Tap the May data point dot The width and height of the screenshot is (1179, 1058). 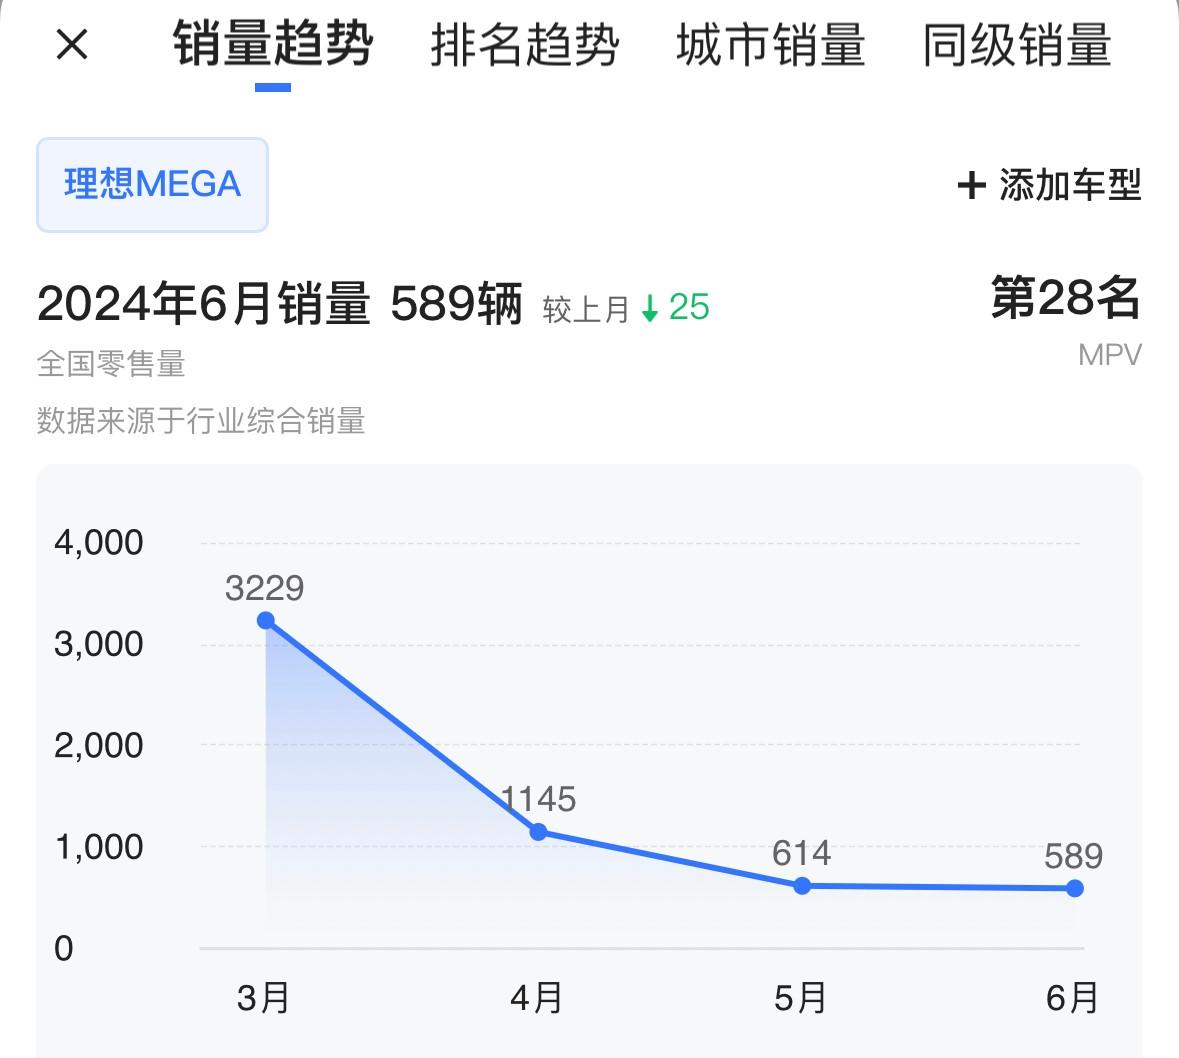click(x=802, y=886)
